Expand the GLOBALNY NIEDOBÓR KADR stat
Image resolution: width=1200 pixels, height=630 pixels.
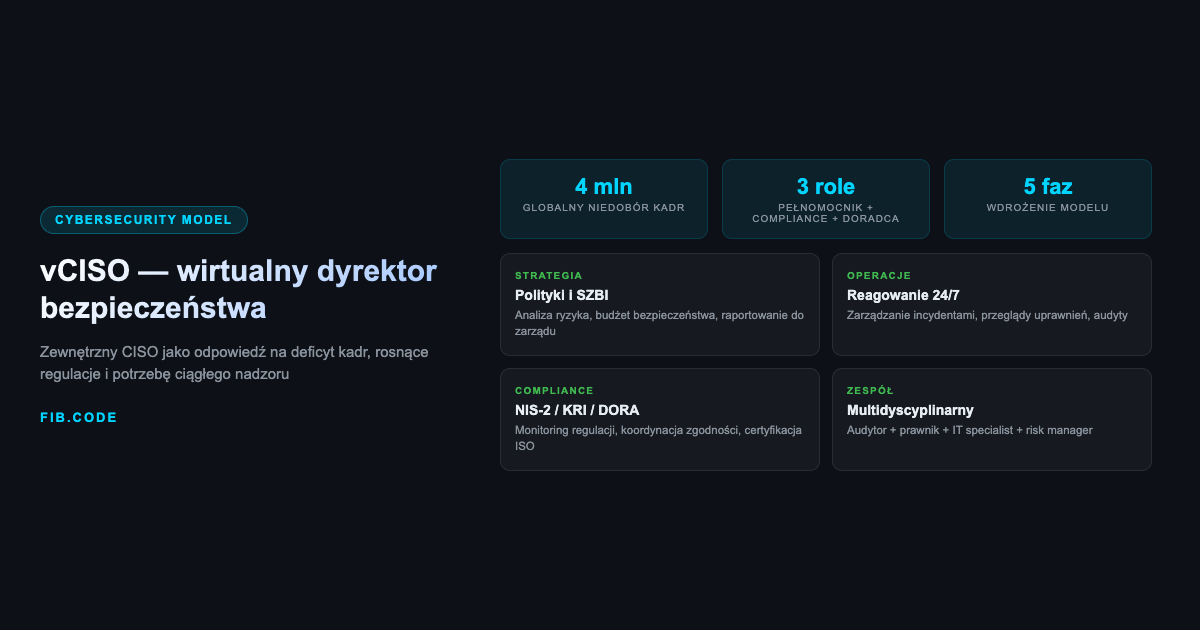pos(604,208)
